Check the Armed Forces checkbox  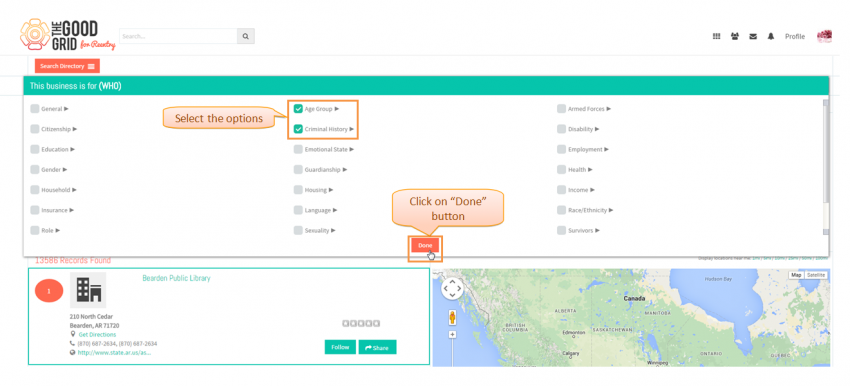click(561, 109)
